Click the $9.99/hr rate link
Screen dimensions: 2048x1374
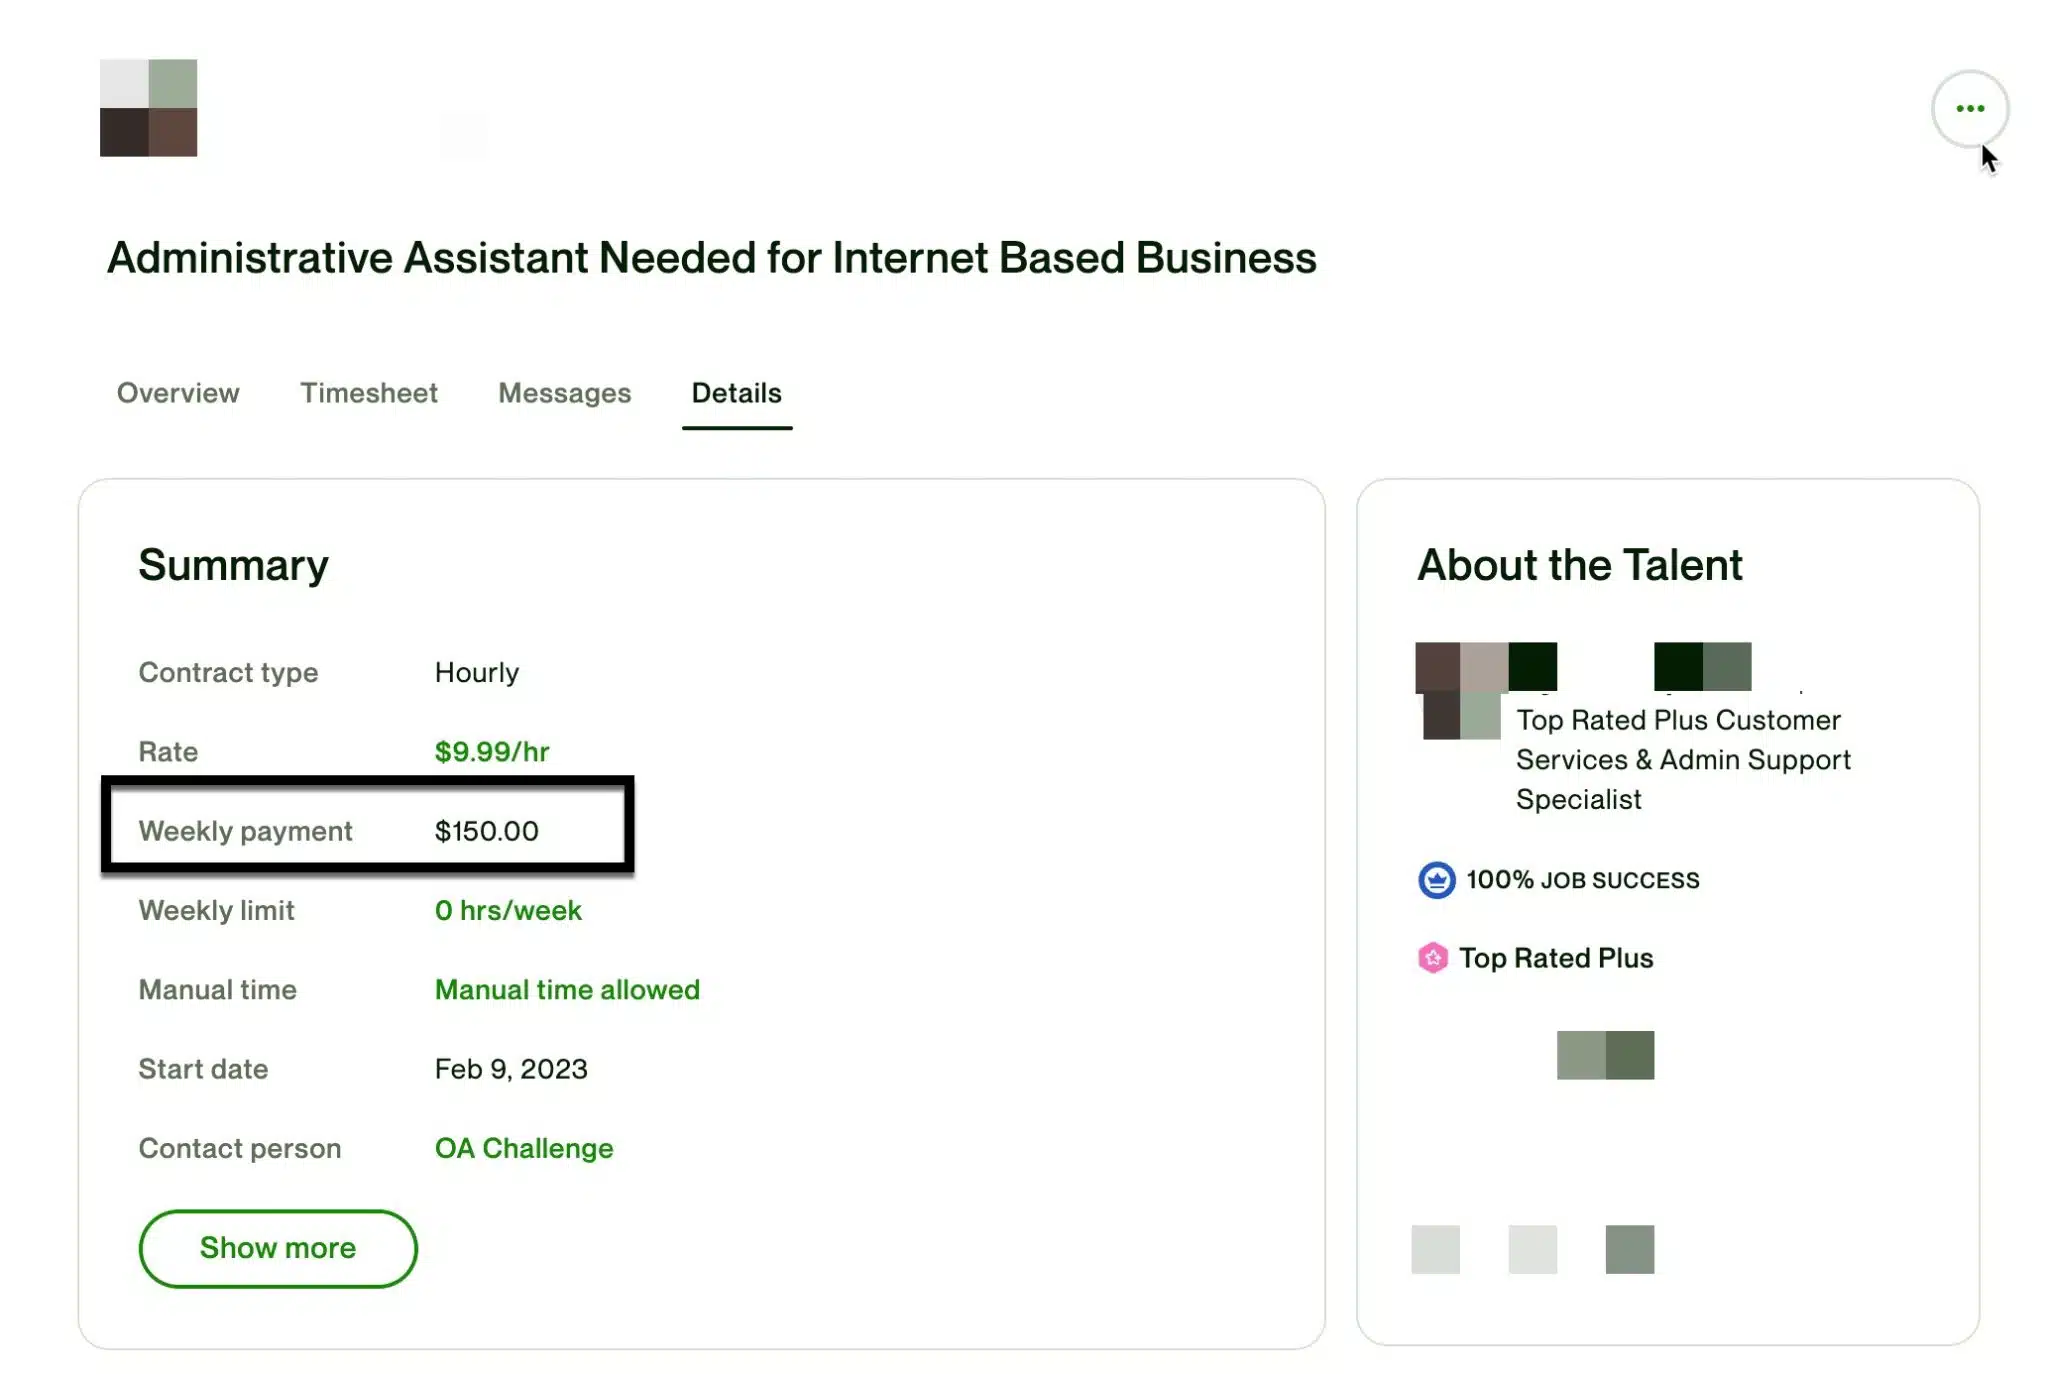[491, 751]
